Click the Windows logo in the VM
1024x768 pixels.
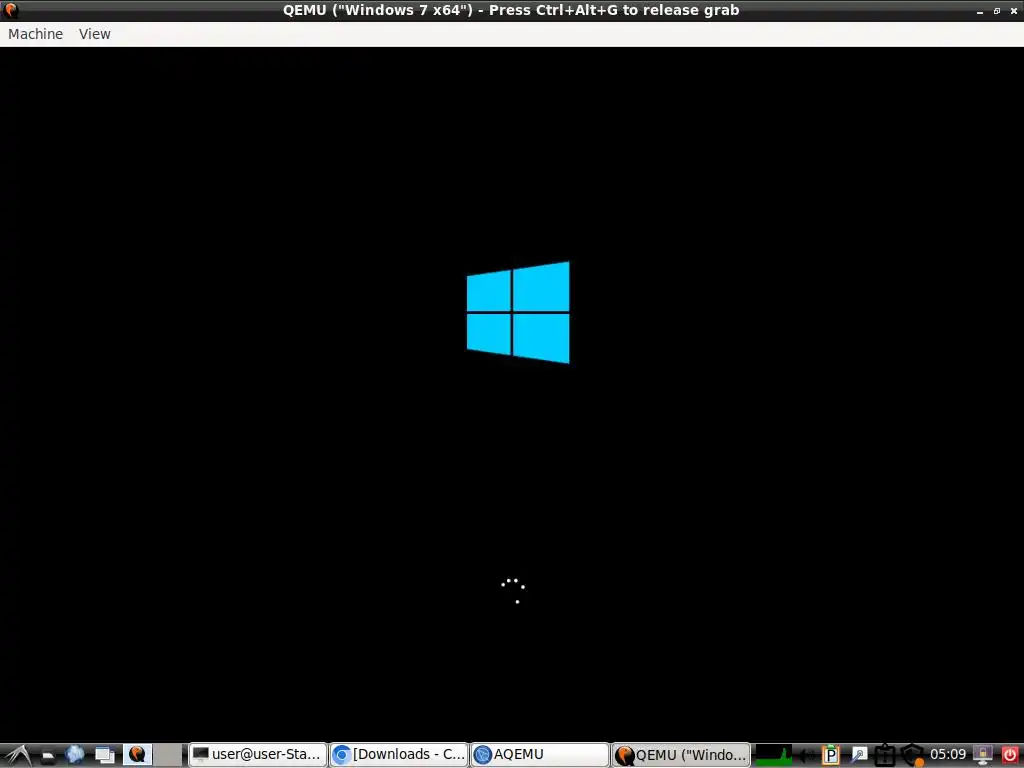click(x=518, y=312)
